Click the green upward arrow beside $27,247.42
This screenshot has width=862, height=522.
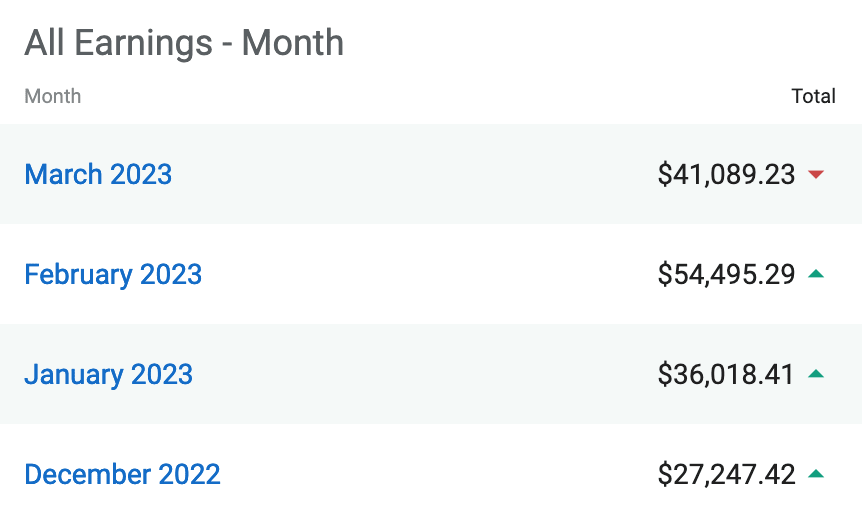point(816,474)
